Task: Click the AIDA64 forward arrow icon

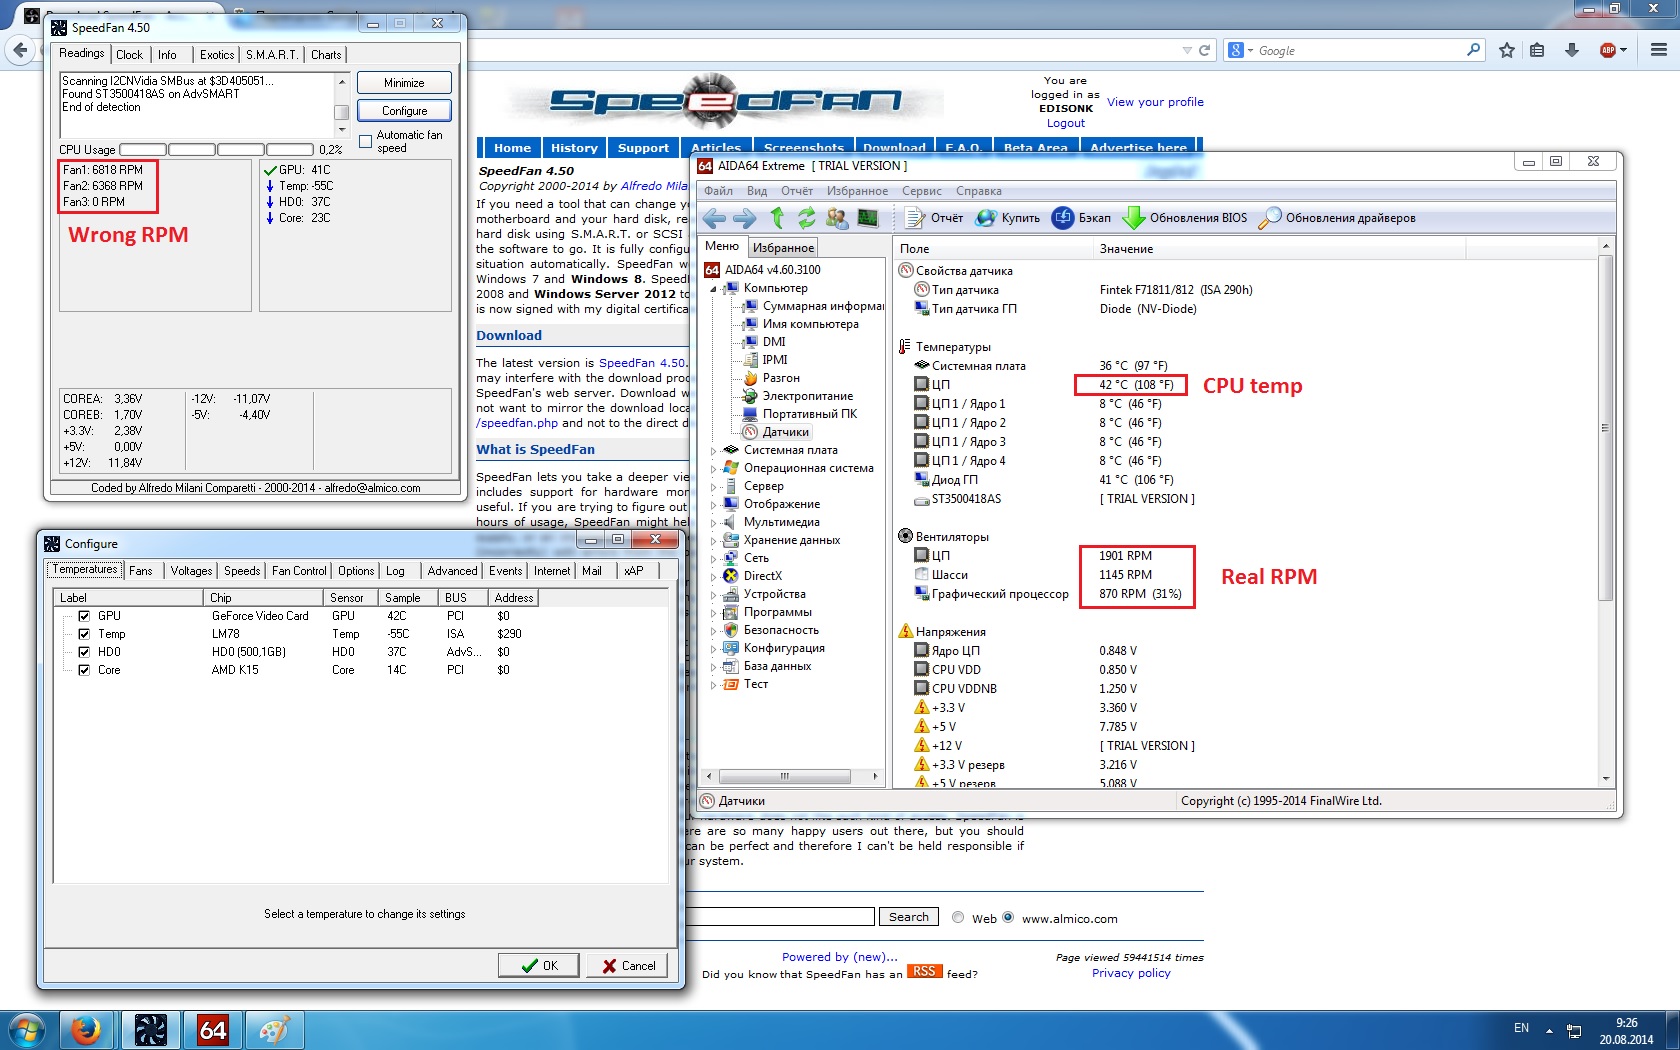Action: [x=745, y=218]
